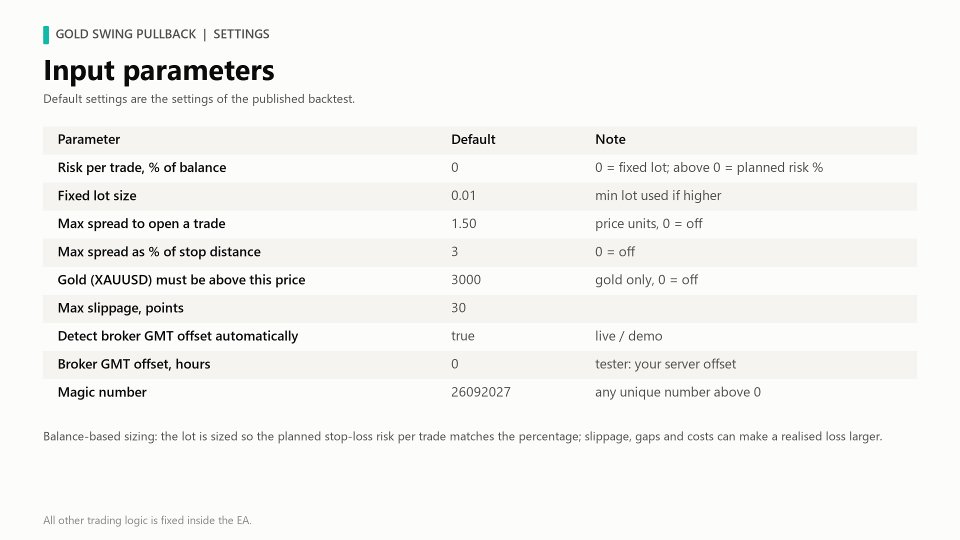This screenshot has width=960, height=540.
Task: Click the Magic number value 26092027
Action: click(481, 392)
